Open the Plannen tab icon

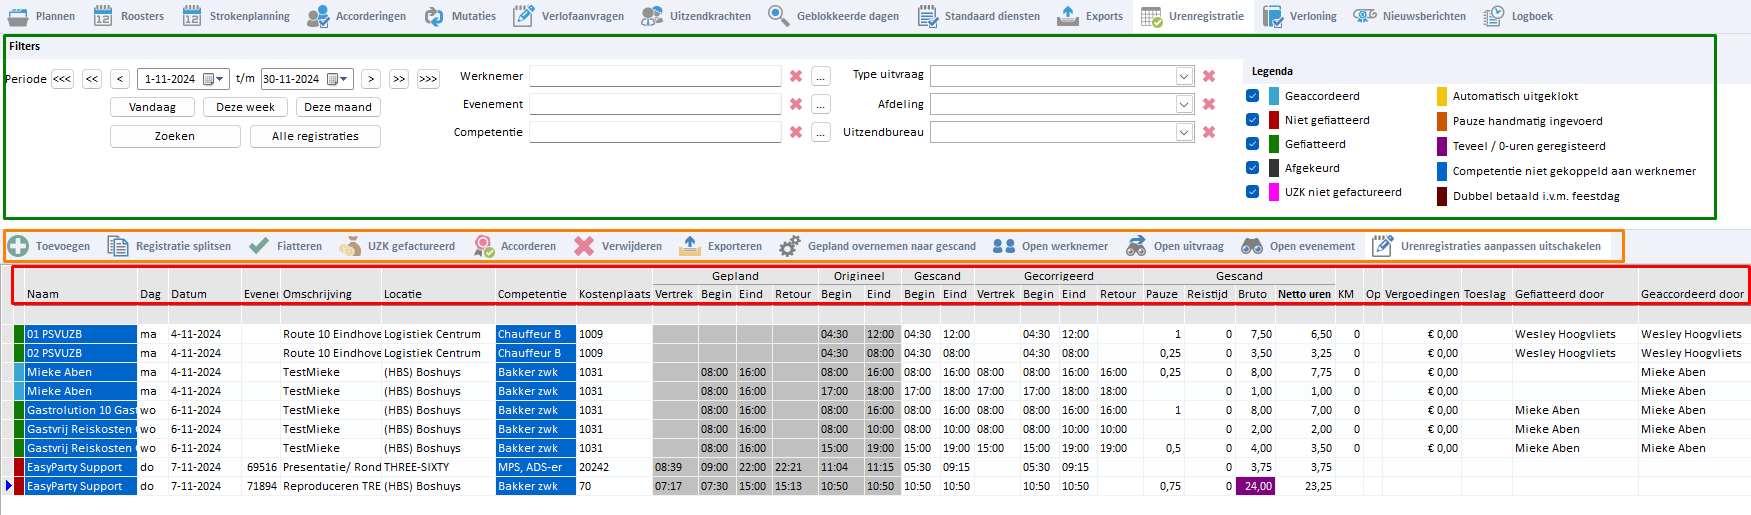pos(18,16)
